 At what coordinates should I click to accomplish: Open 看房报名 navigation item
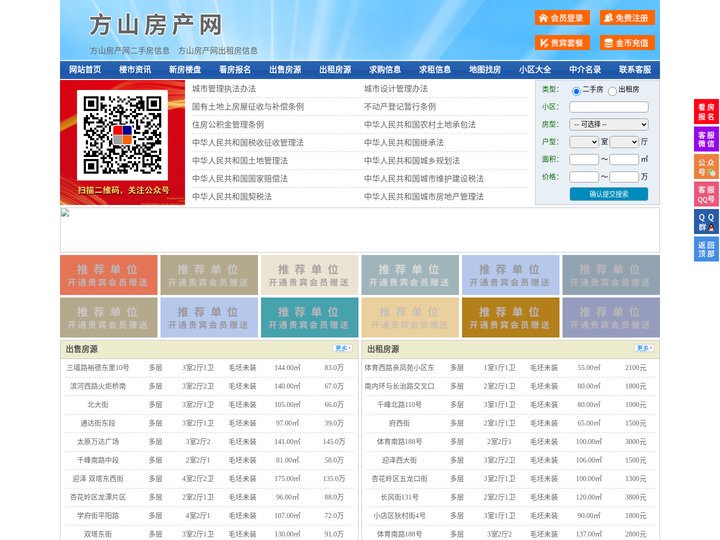pos(235,70)
